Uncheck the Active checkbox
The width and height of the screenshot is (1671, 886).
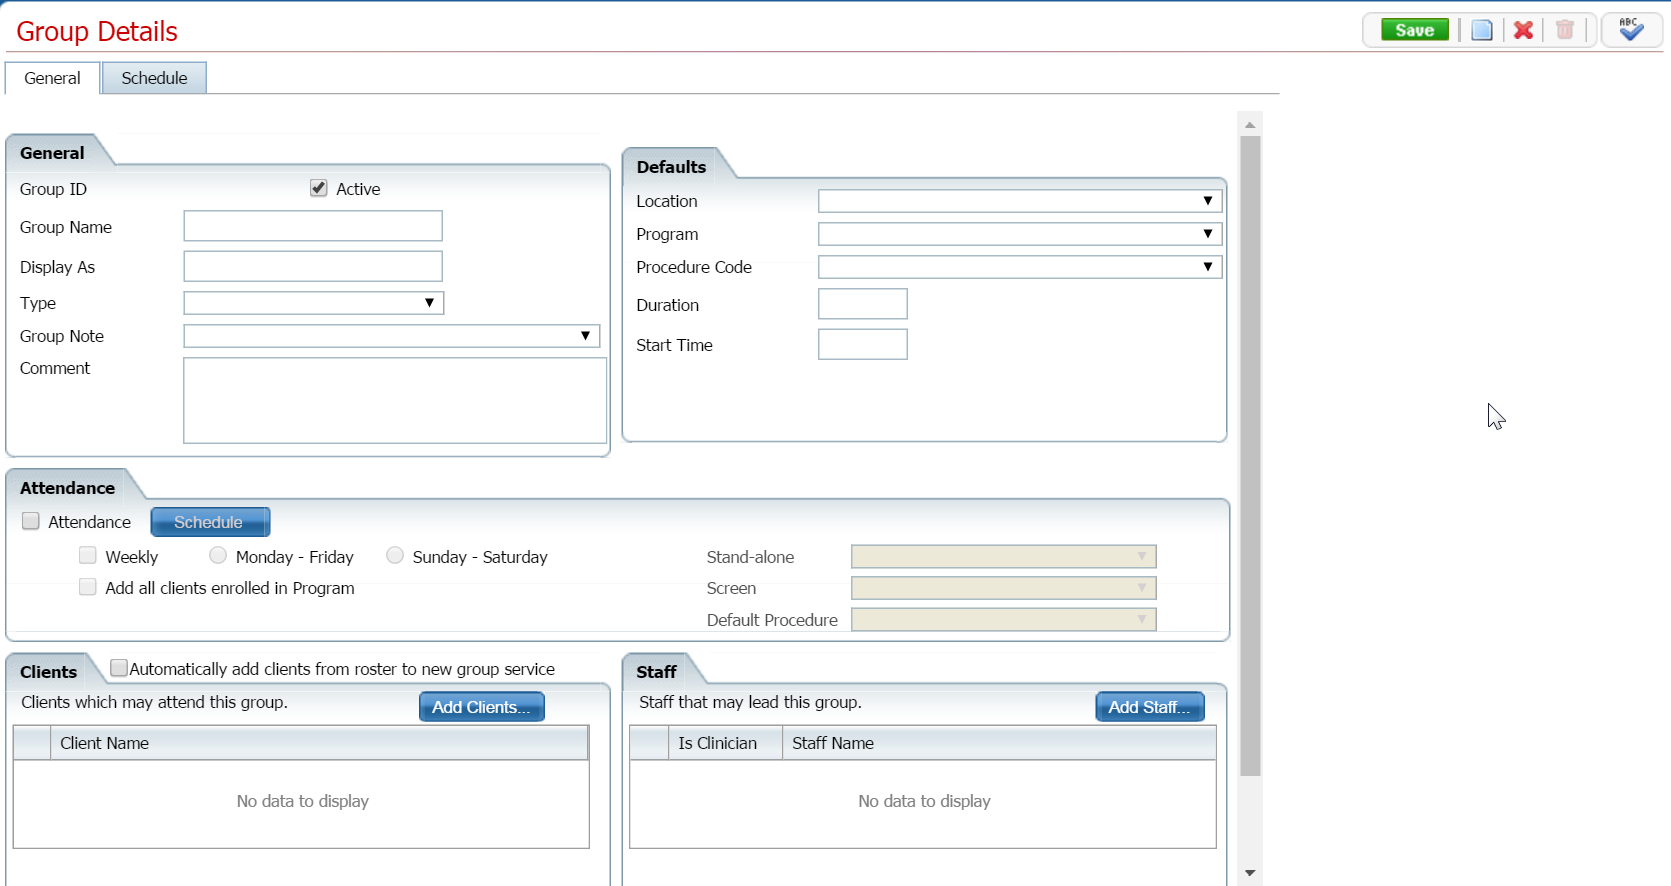[x=319, y=188]
